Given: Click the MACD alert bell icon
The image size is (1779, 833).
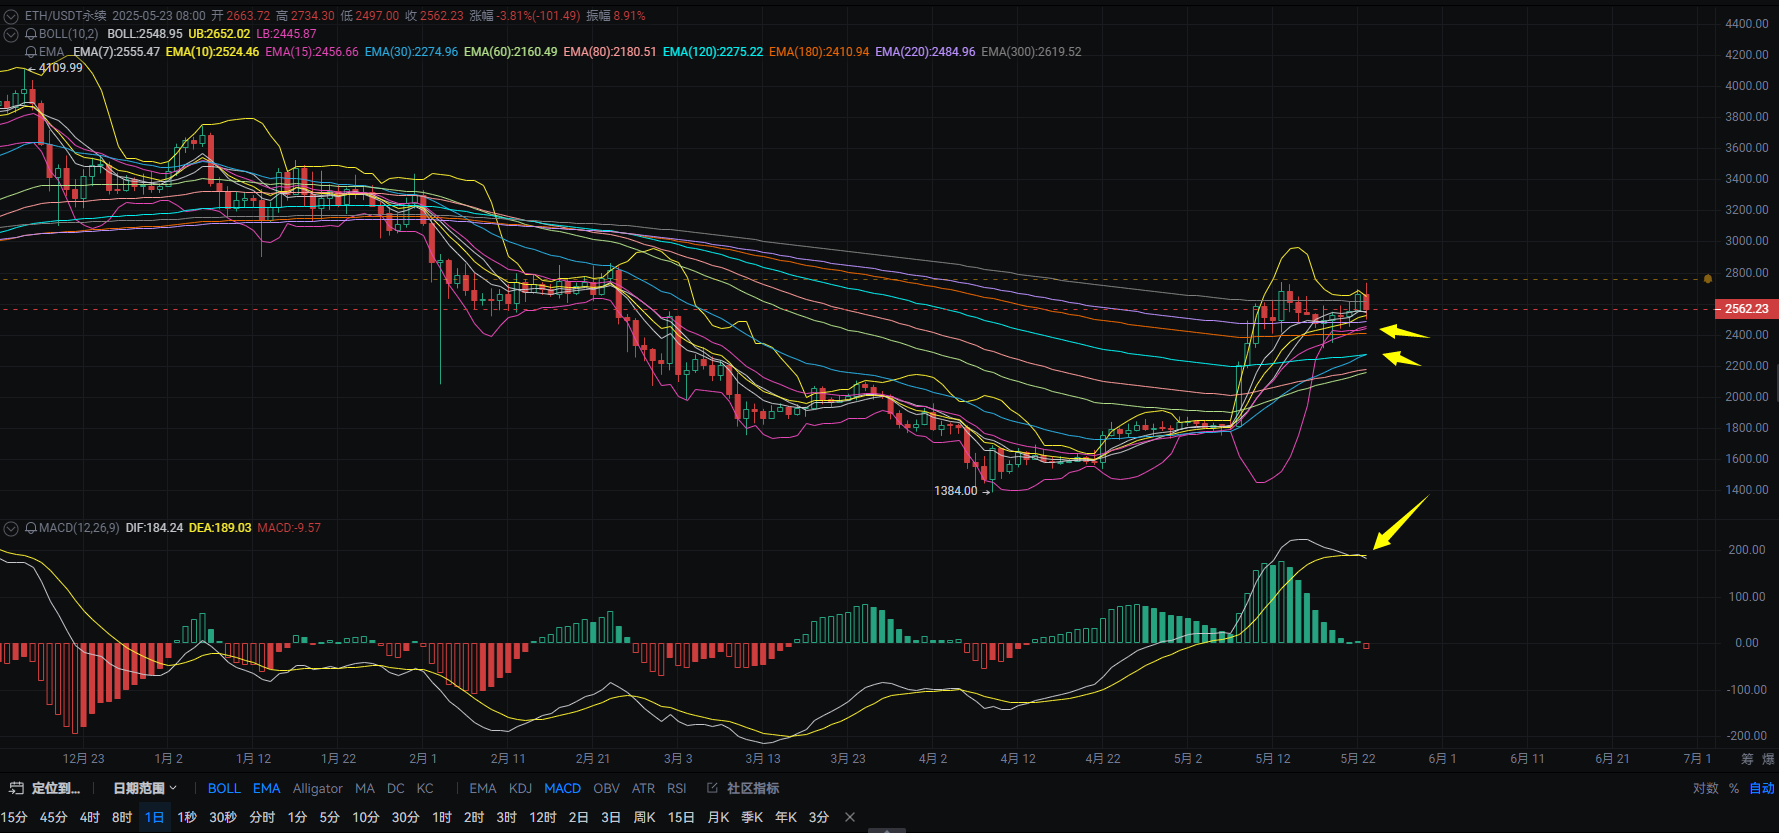Looking at the screenshot, I should tap(31, 528).
